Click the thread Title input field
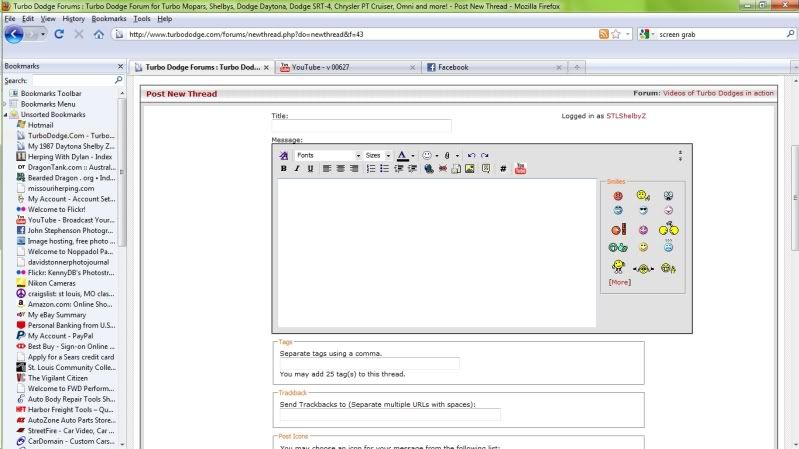The height and width of the screenshot is (449, 799). coord(361,125)
